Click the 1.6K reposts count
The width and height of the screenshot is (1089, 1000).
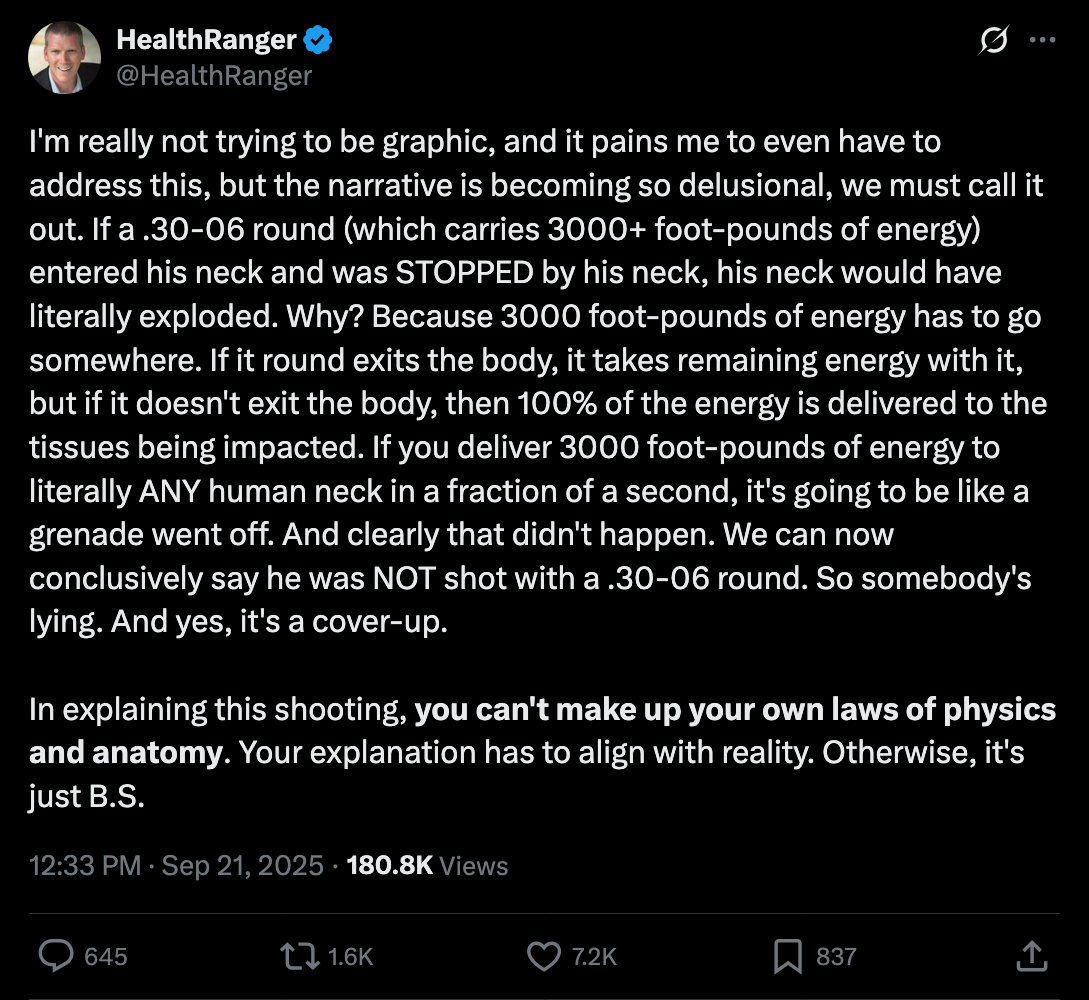[x=351, y=957]
